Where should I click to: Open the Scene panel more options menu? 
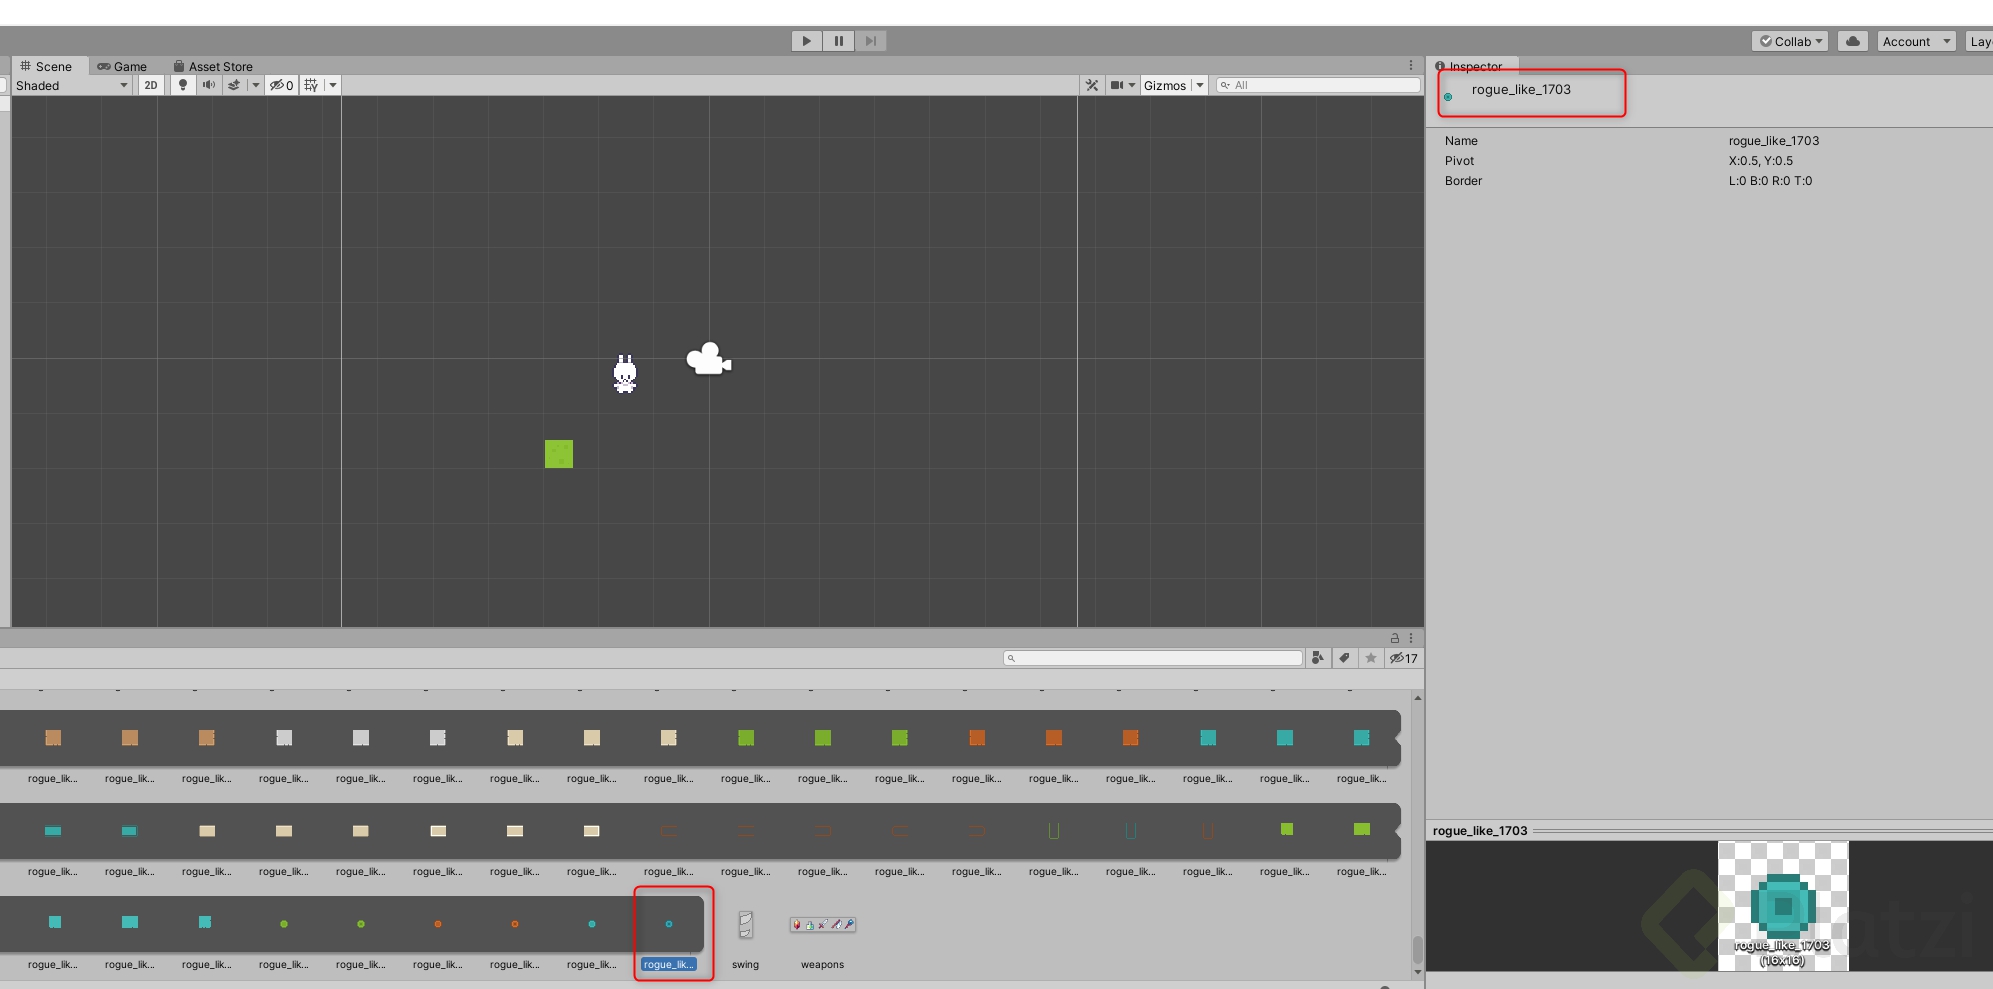click(x=1411, y=65)
